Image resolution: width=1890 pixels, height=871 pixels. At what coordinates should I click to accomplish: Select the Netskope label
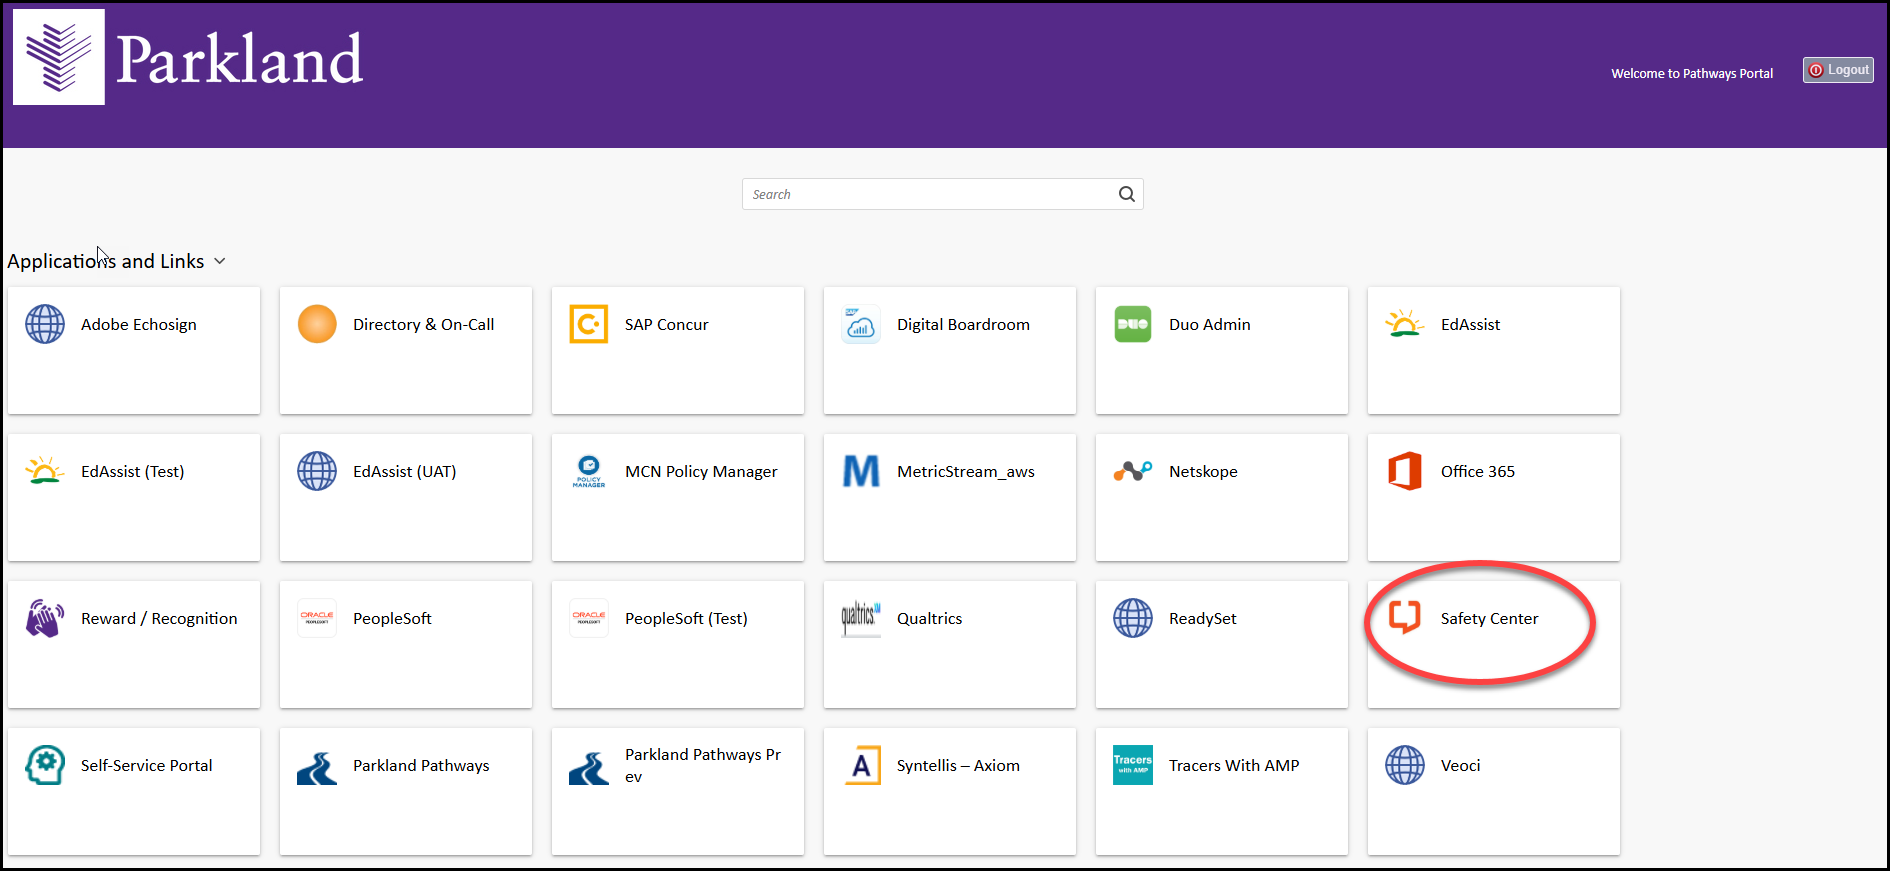coord(1203,471)
